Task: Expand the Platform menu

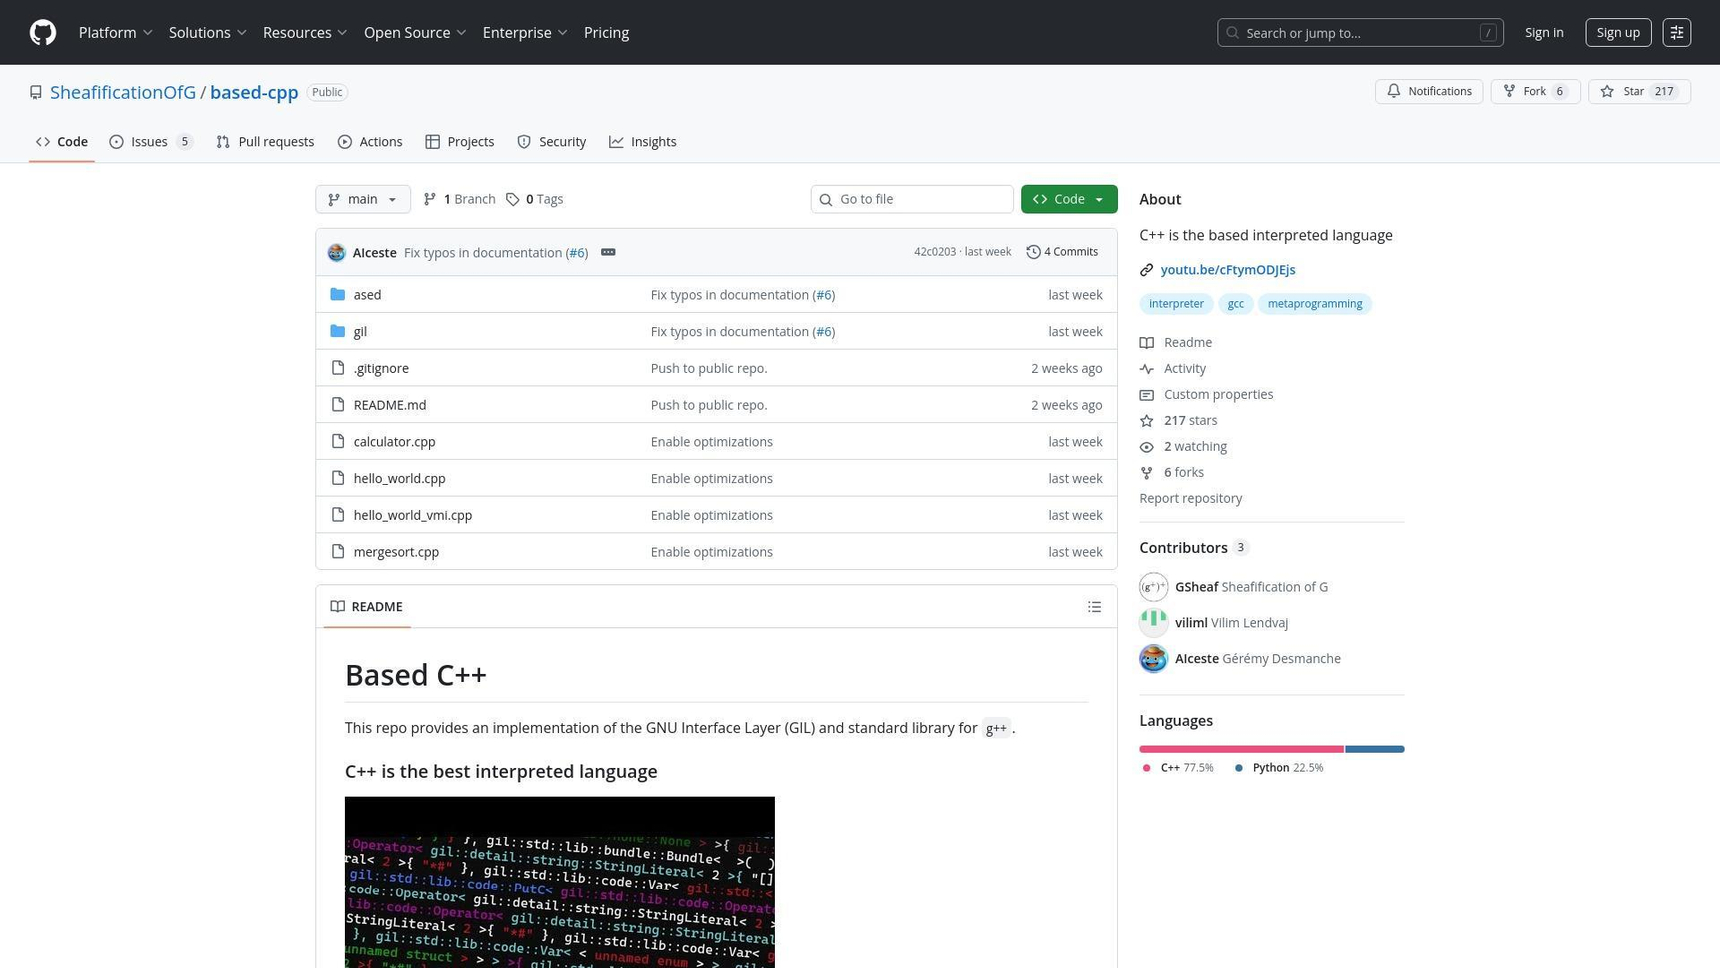Action: [x=116, y=33]
